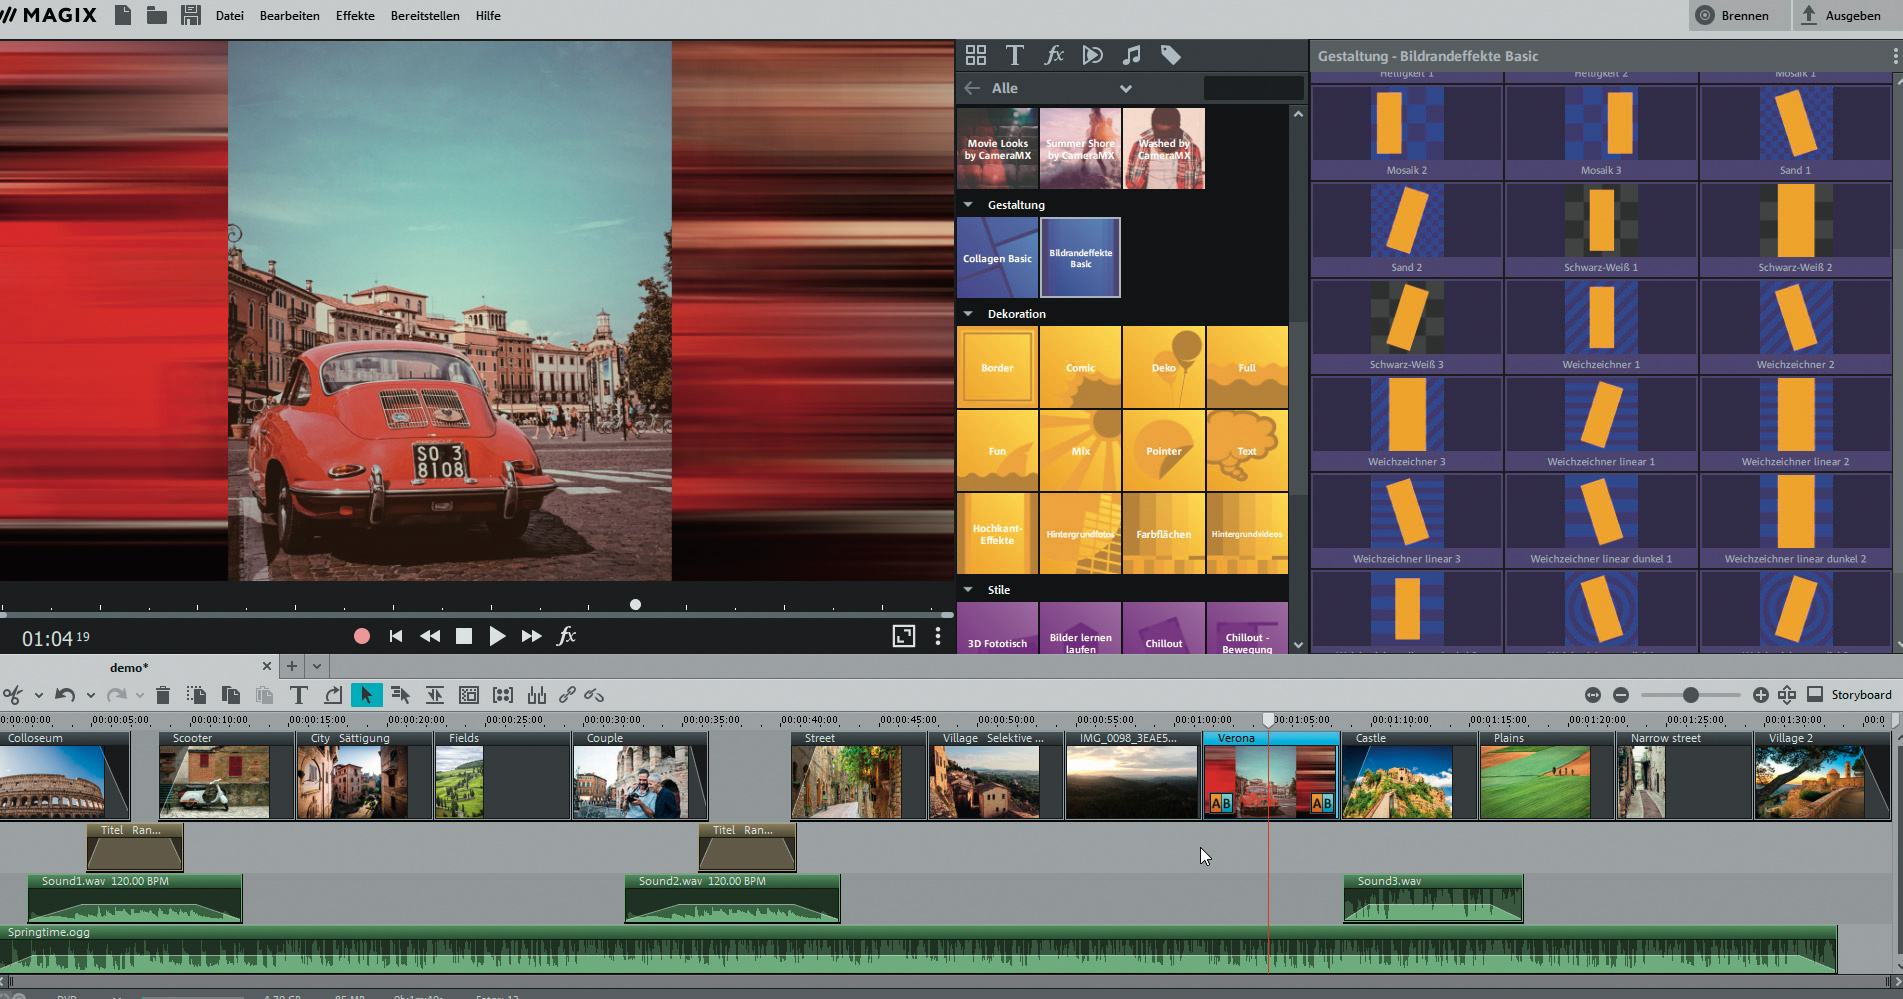The image size is (1903, 999).
Task: Open the title T icon in timeline toolbar
Action: 298,695
